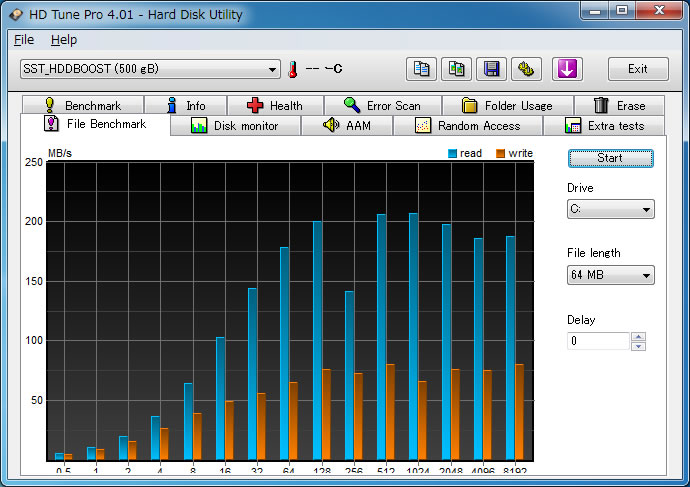The image size is (690, 487).
Task: Open the Help menu
Action: coord(64,40)
